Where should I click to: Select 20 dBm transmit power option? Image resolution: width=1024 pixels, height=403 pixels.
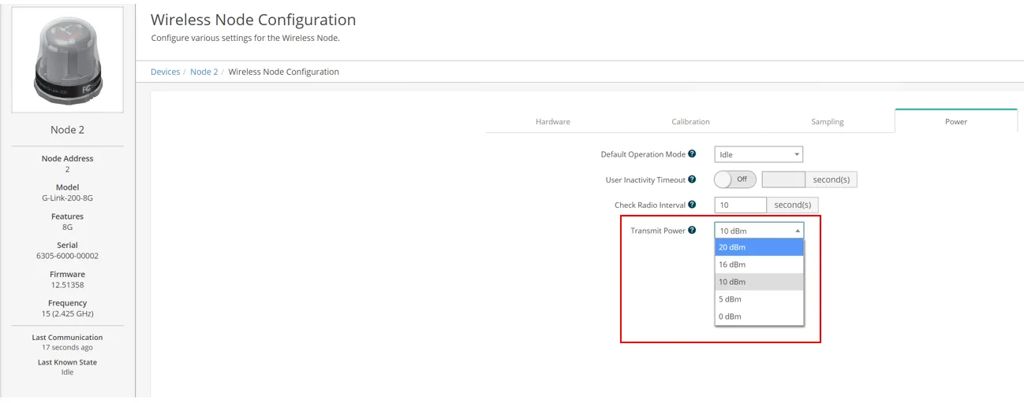(x=759, y=248)
